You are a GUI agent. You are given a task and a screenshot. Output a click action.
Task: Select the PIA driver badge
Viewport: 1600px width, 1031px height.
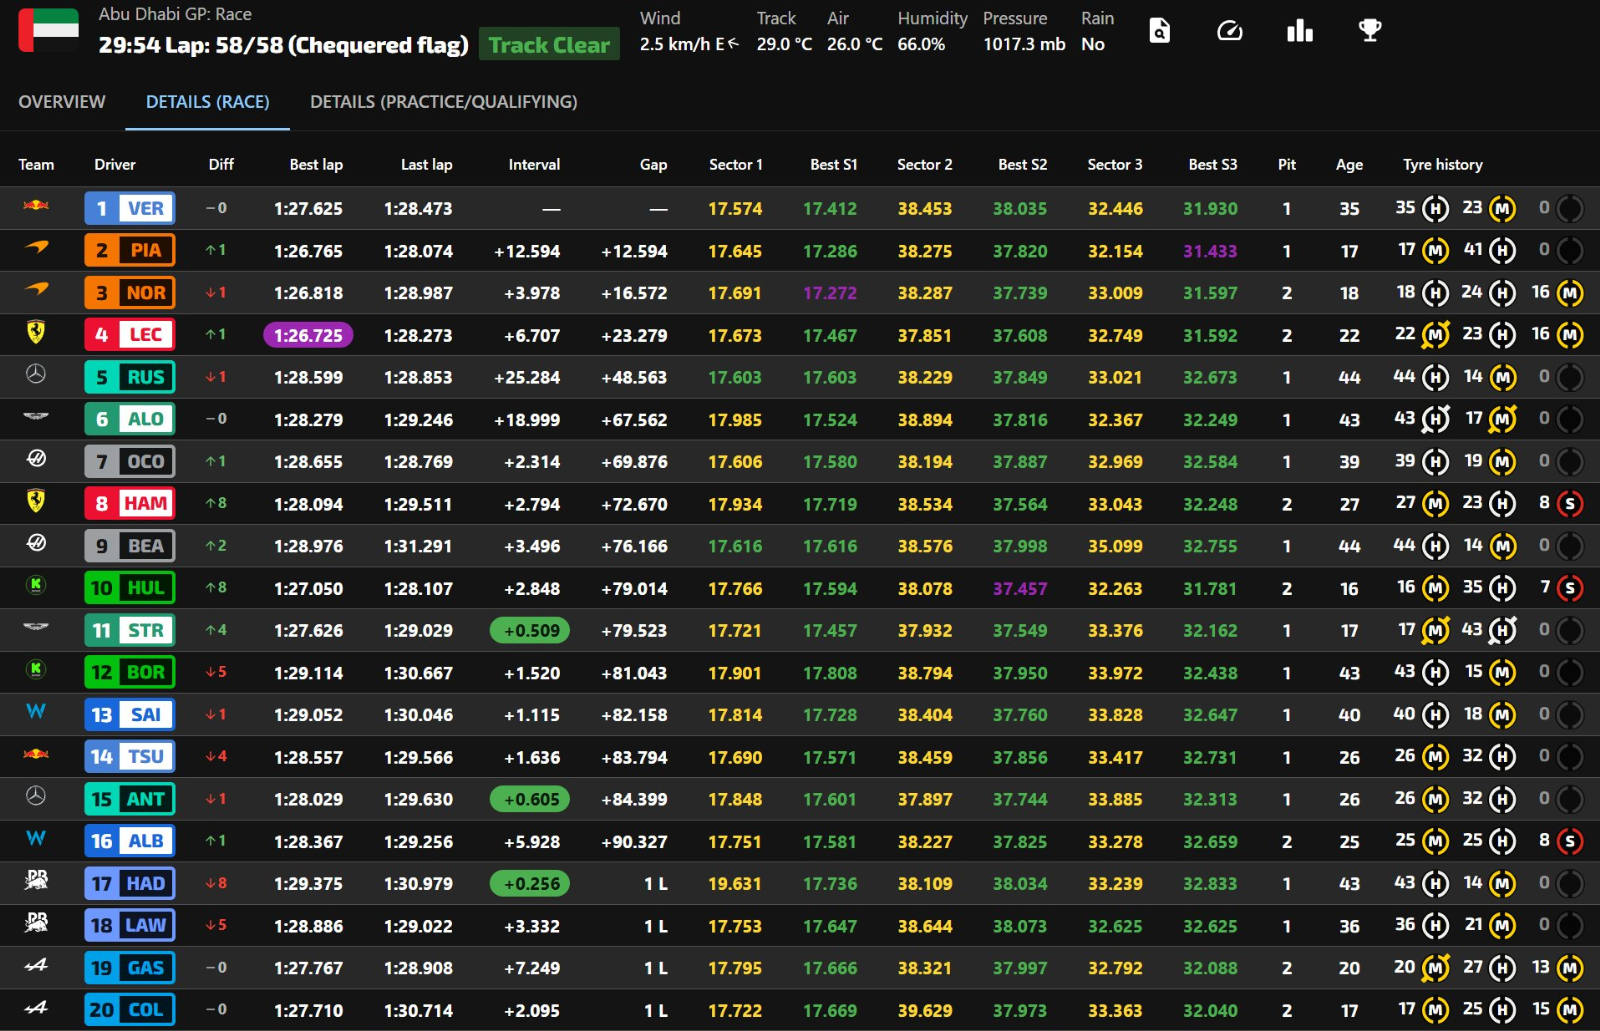(x=130, y=251)
